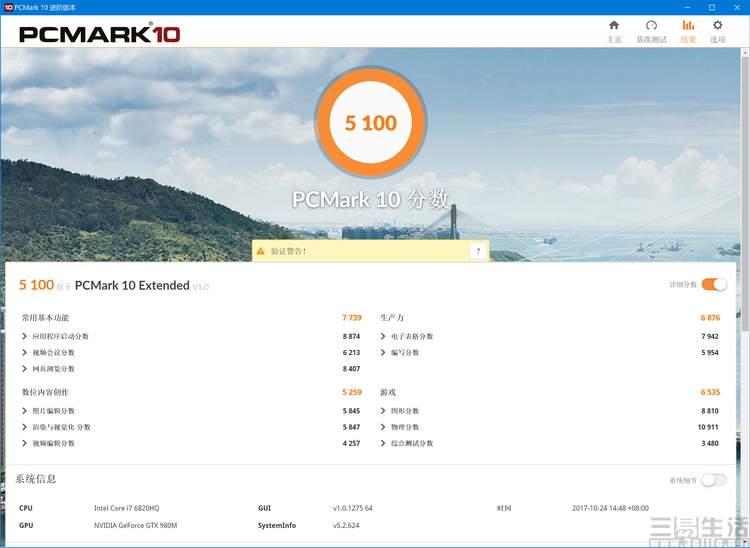Image resolution: width=750 pixels, height=548 pixels.
Task: Click the 结果 tab label
Action: (x=688, y=40)
